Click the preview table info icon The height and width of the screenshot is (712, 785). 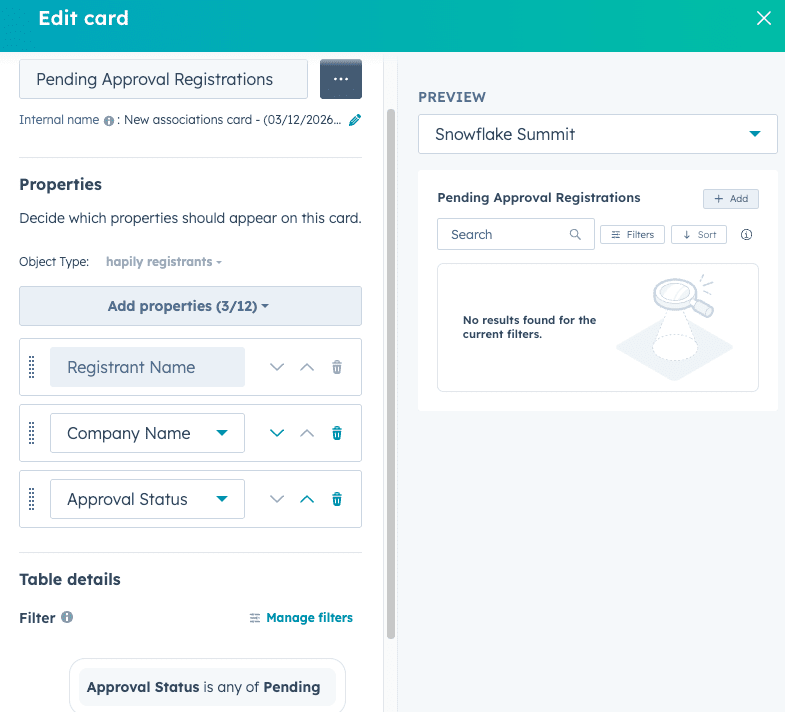click(x=746, y=235)
